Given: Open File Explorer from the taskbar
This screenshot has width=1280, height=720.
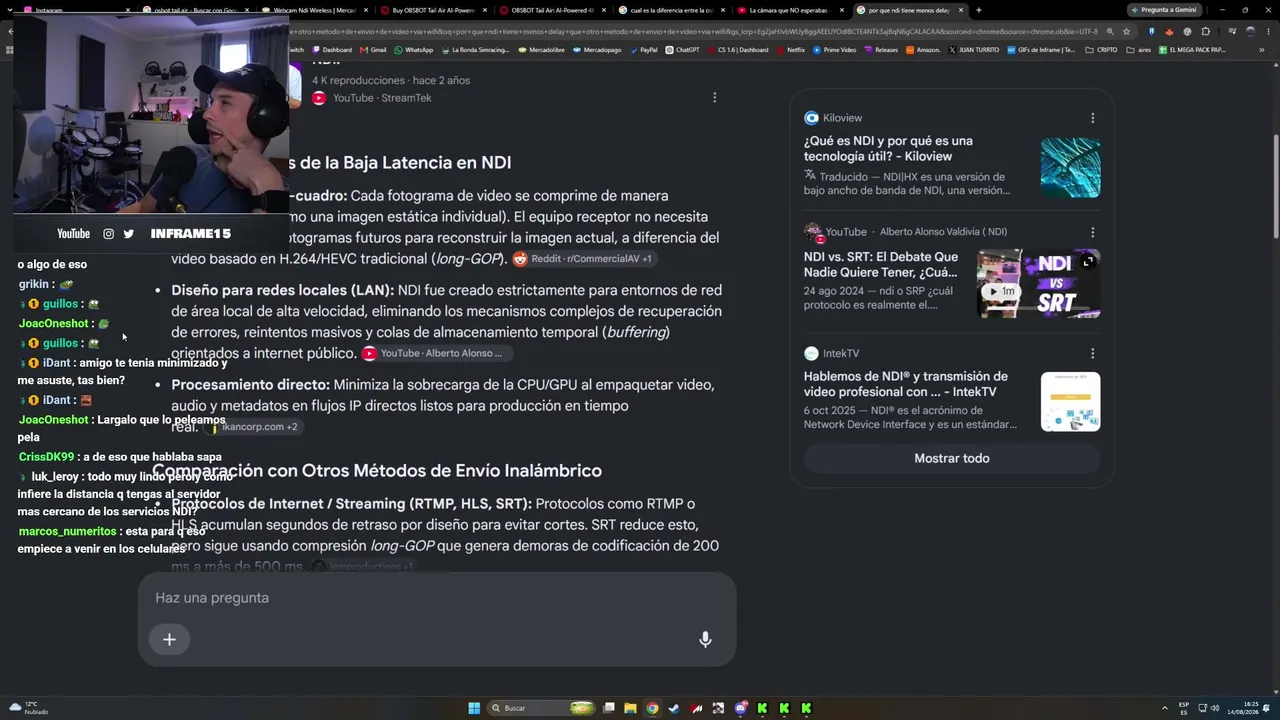Looking at the screenshot, I should tap(630, 708).
